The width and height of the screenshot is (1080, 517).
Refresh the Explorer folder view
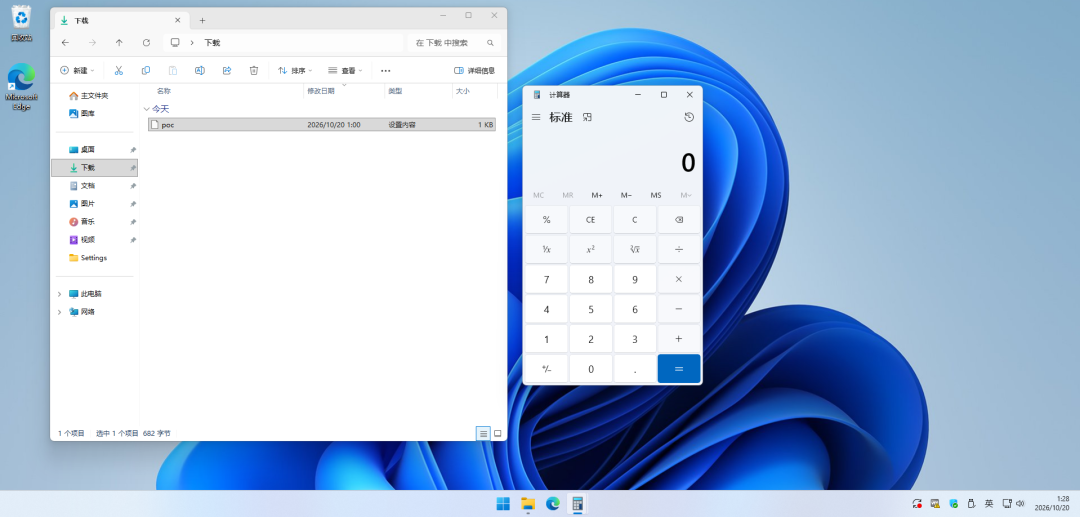click(x=146, y=43)
